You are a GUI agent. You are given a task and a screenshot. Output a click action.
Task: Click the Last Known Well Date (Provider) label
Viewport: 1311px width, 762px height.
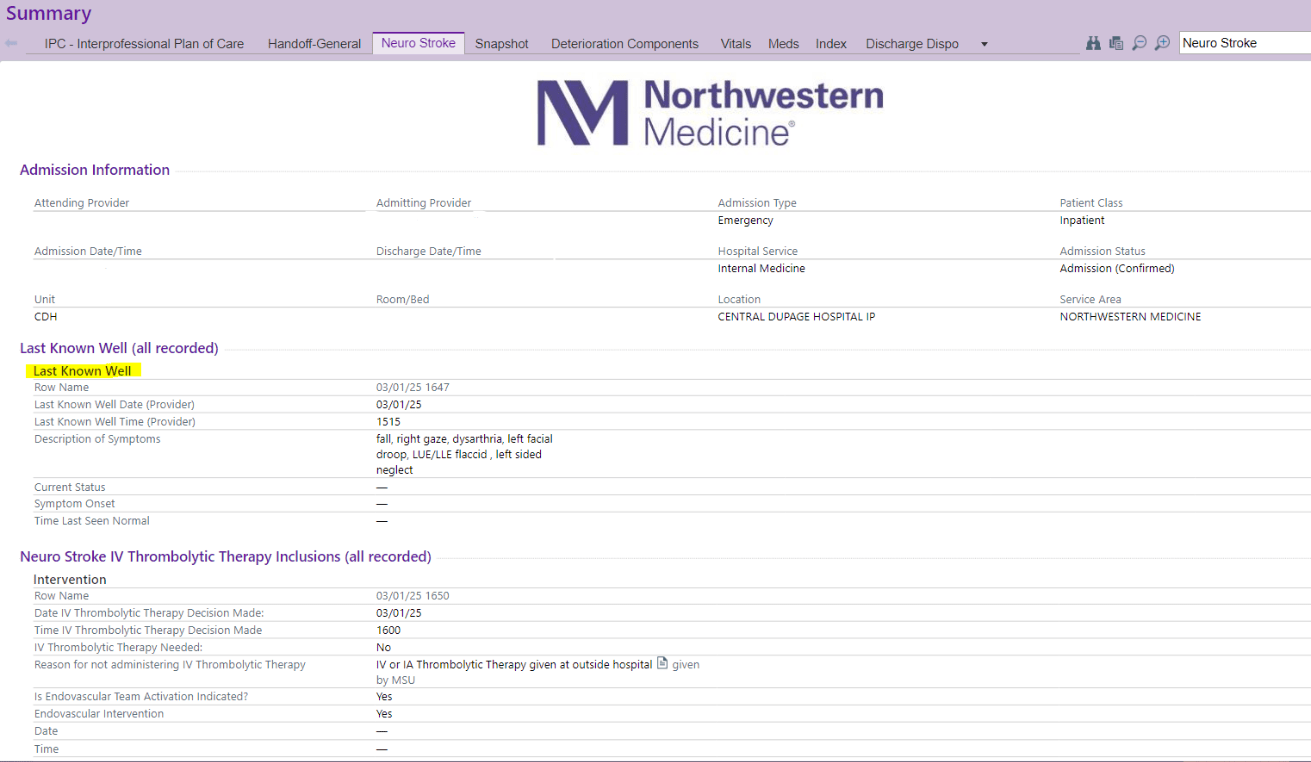click(114, 404)
